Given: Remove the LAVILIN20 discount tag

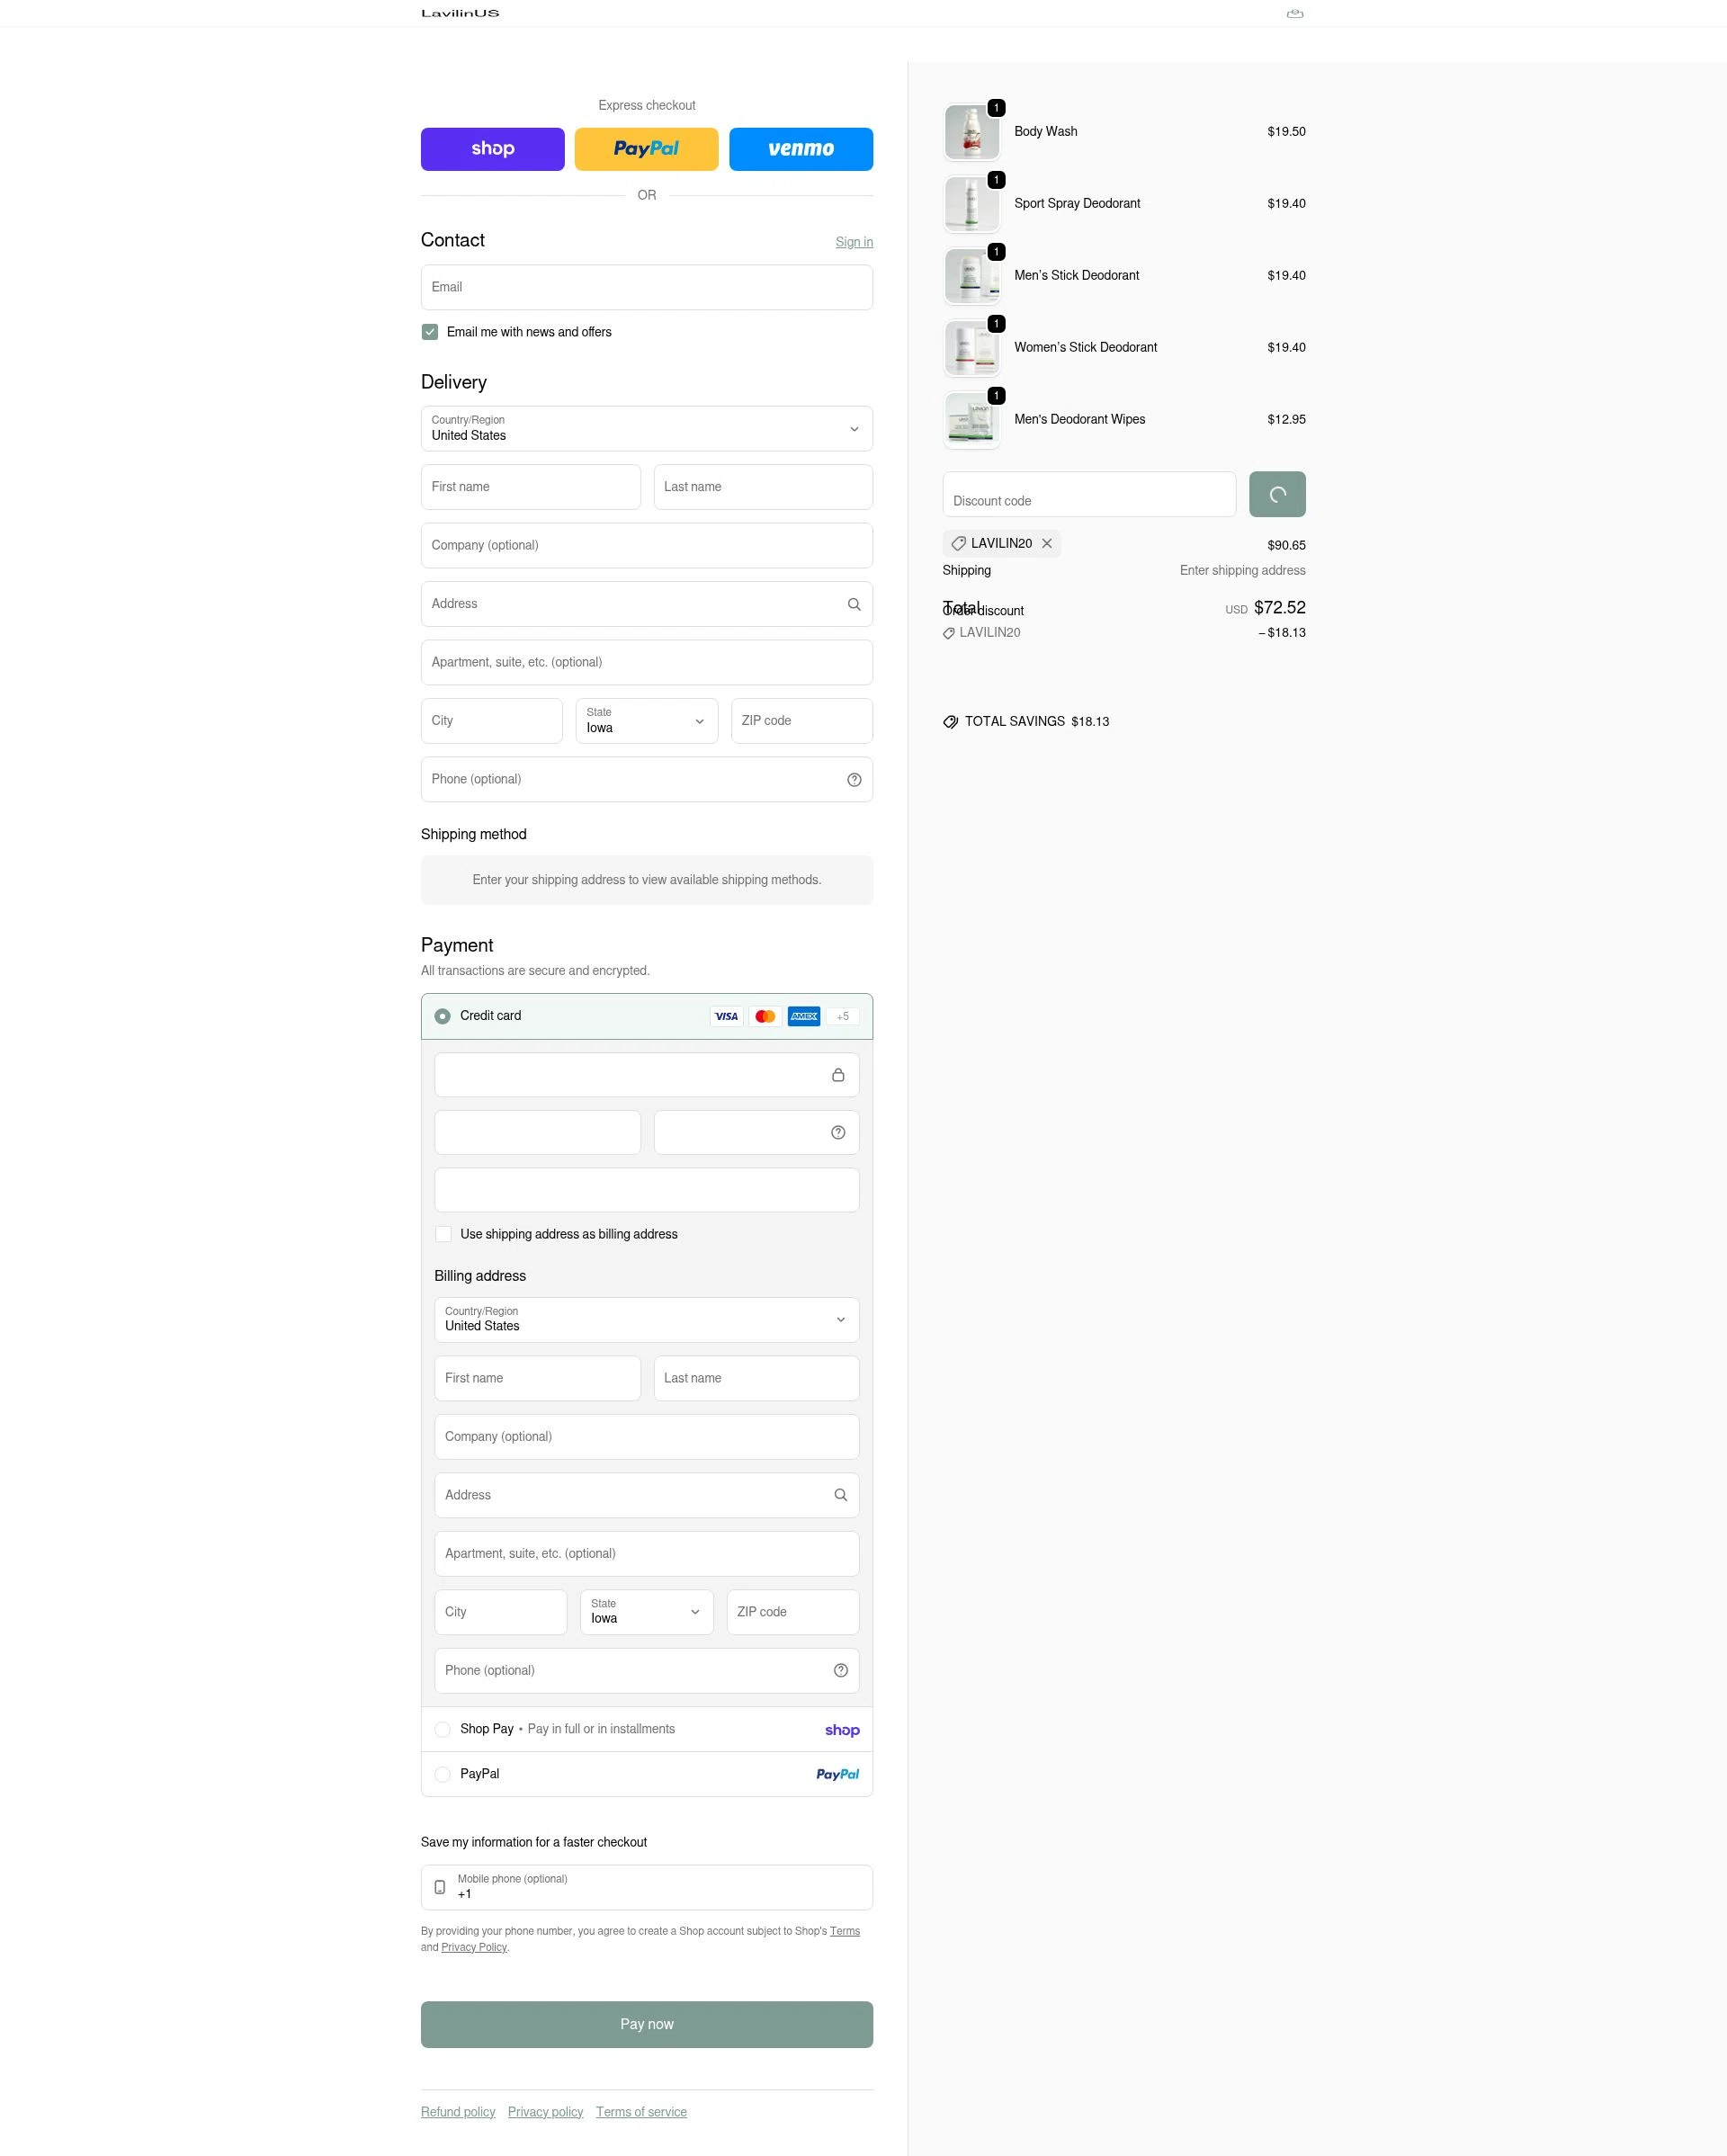Looking at the screenshot, I should coord(1046,543).
